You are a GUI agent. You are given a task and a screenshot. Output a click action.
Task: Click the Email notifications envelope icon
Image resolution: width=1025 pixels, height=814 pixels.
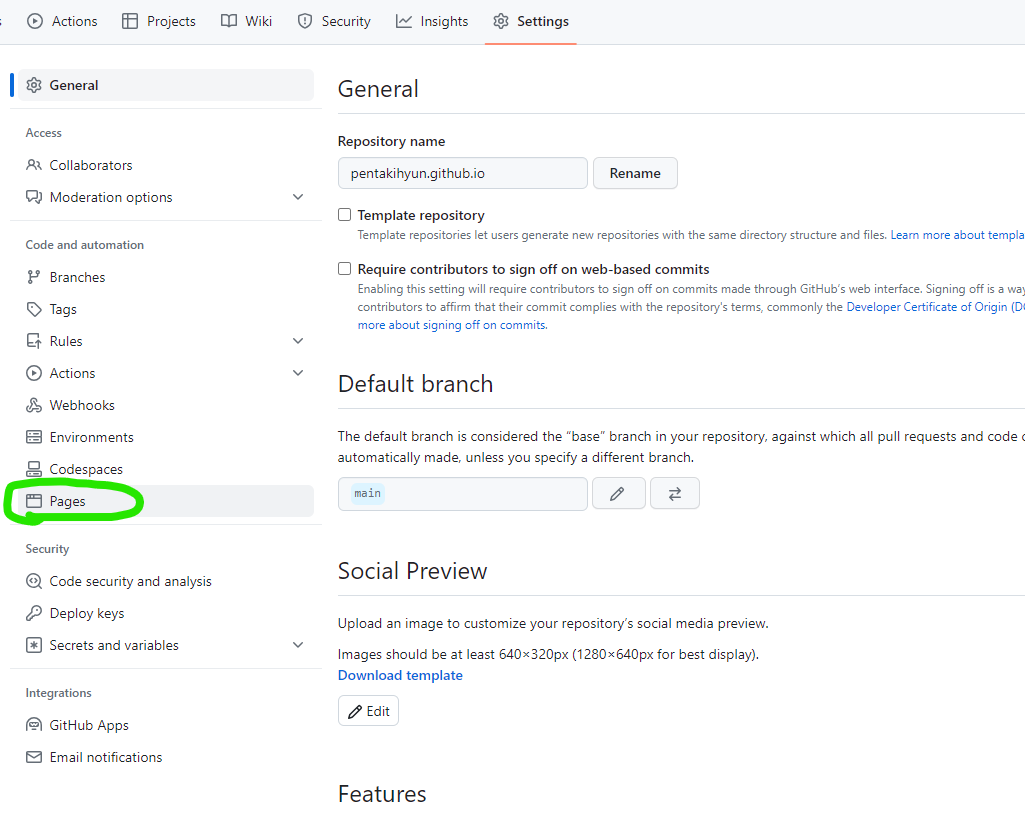[34, 757]
